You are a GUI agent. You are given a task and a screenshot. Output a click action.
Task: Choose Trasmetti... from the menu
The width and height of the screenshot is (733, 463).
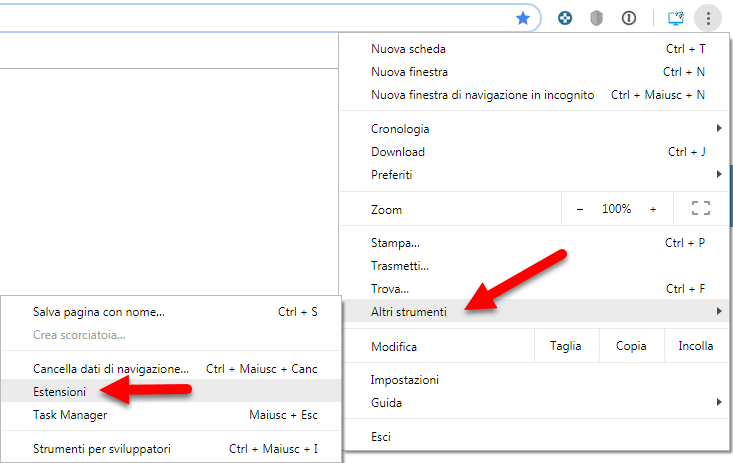point(534,266)
